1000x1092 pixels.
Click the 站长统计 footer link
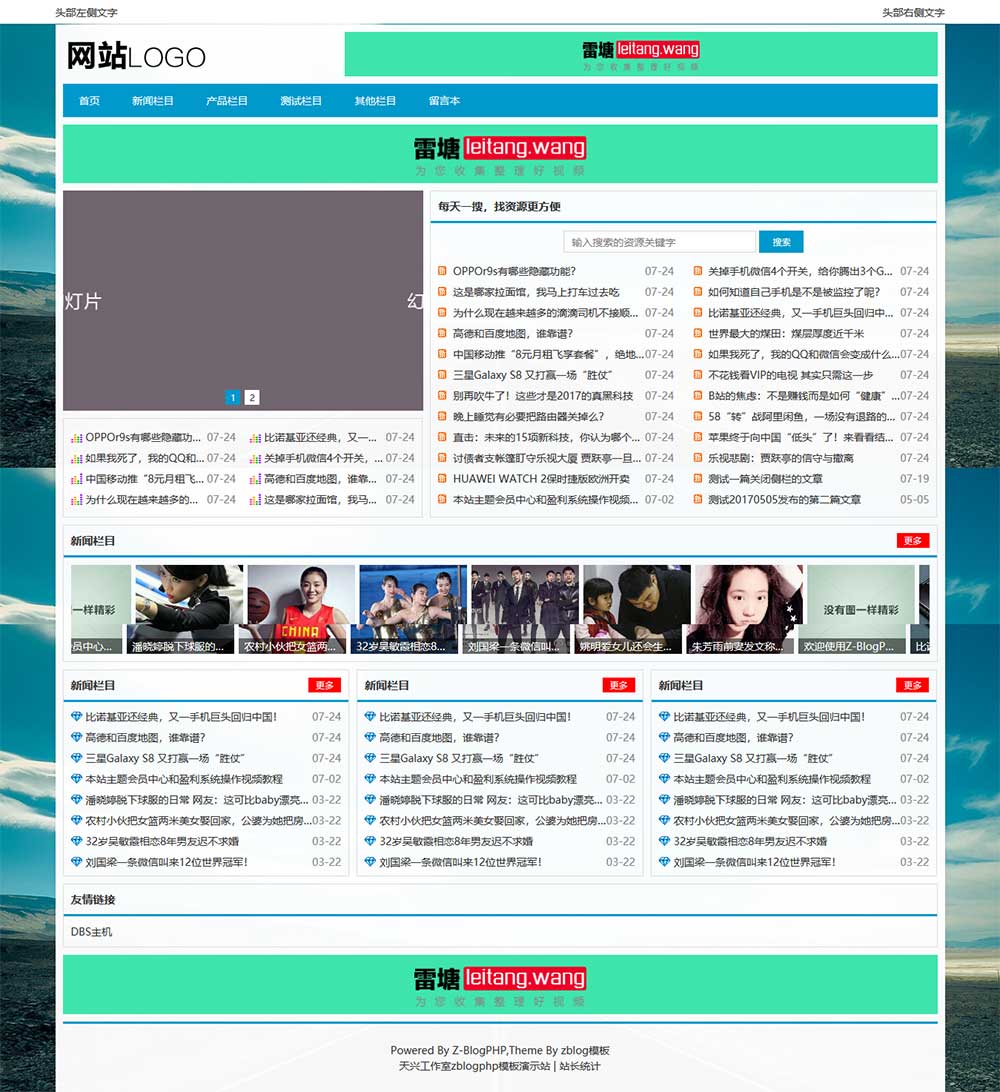pos(580,1066)
